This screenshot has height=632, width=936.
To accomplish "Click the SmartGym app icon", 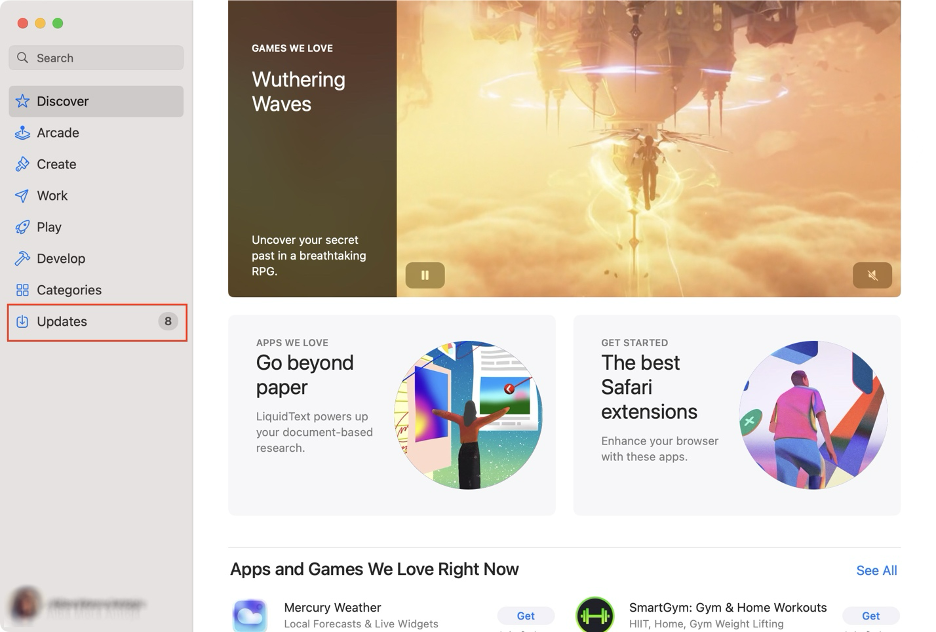I will [x=595, y=615].
